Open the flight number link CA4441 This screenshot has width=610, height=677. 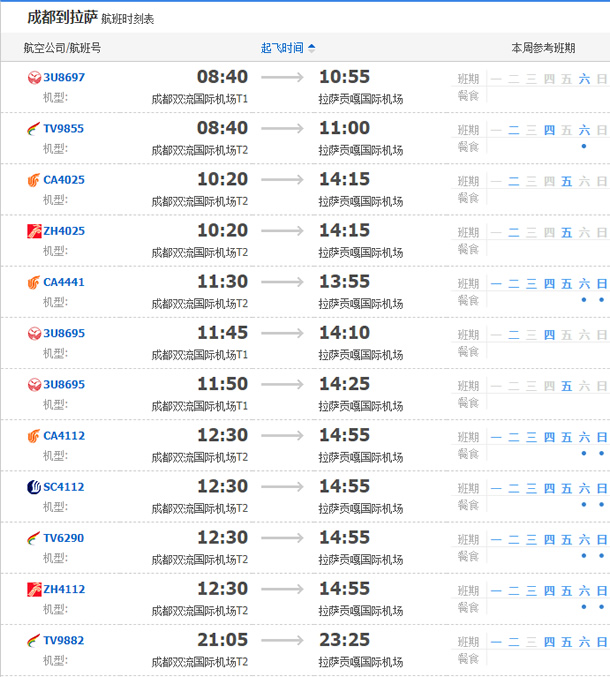click(64, 283)
